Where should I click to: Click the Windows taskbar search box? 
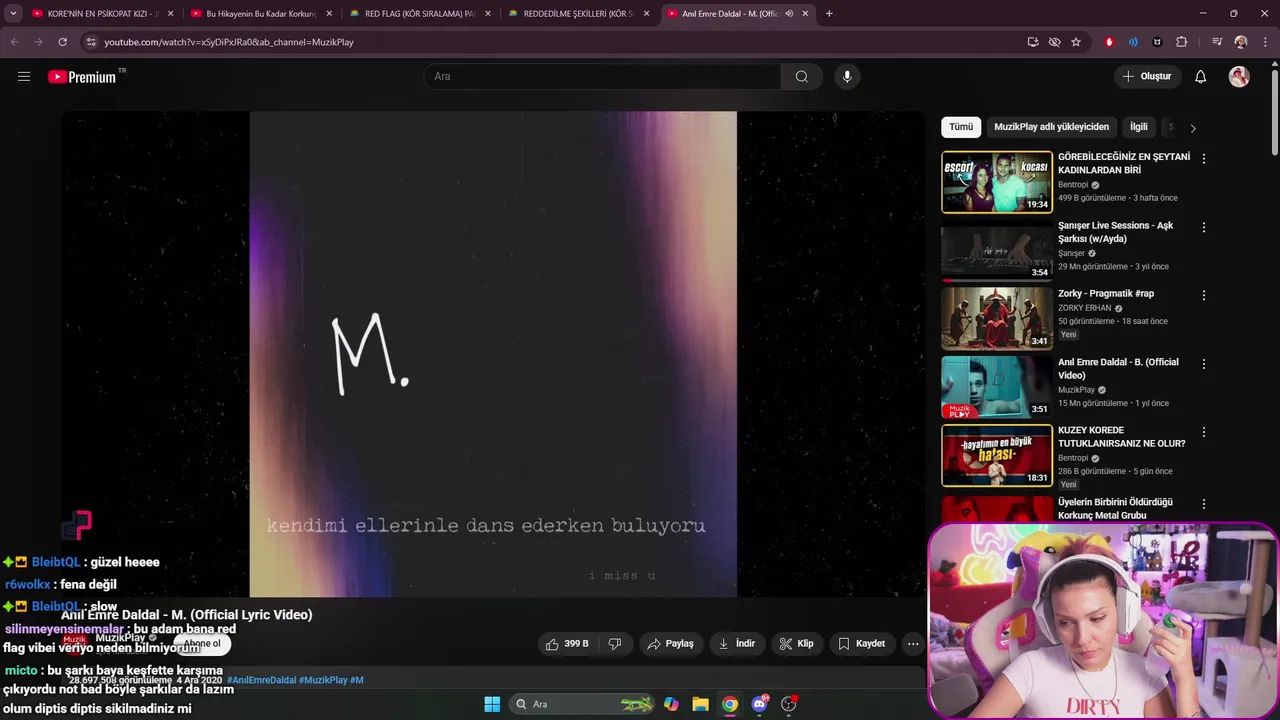coord(583,704)
